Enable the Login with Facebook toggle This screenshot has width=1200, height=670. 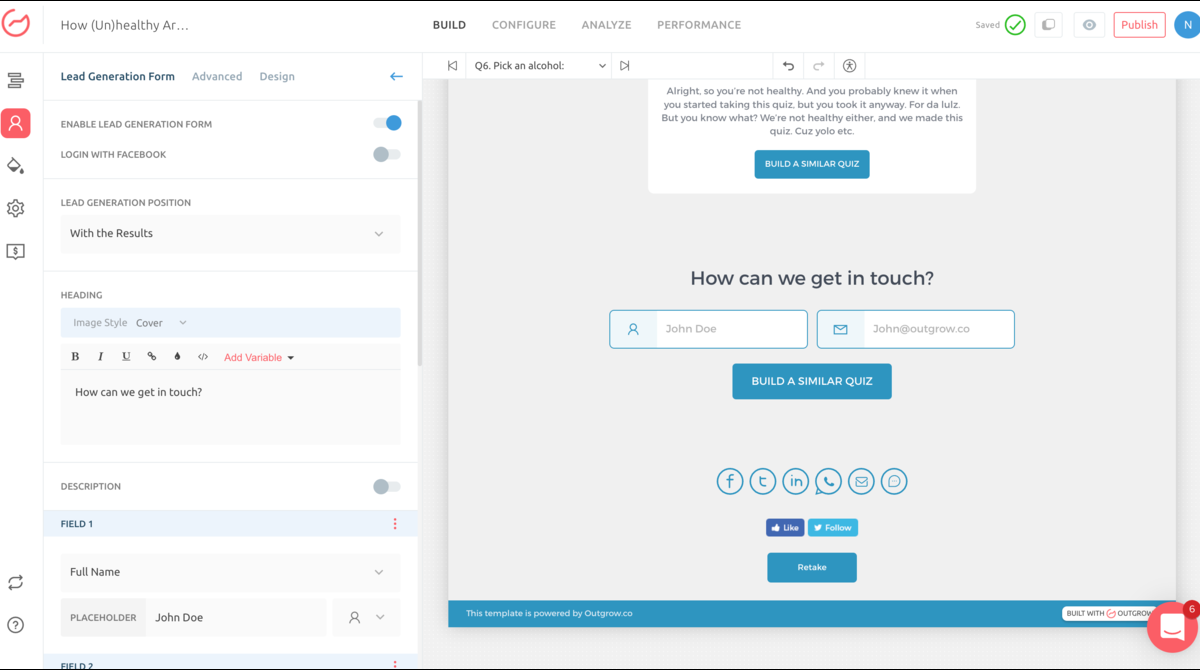tap(387, 155)
